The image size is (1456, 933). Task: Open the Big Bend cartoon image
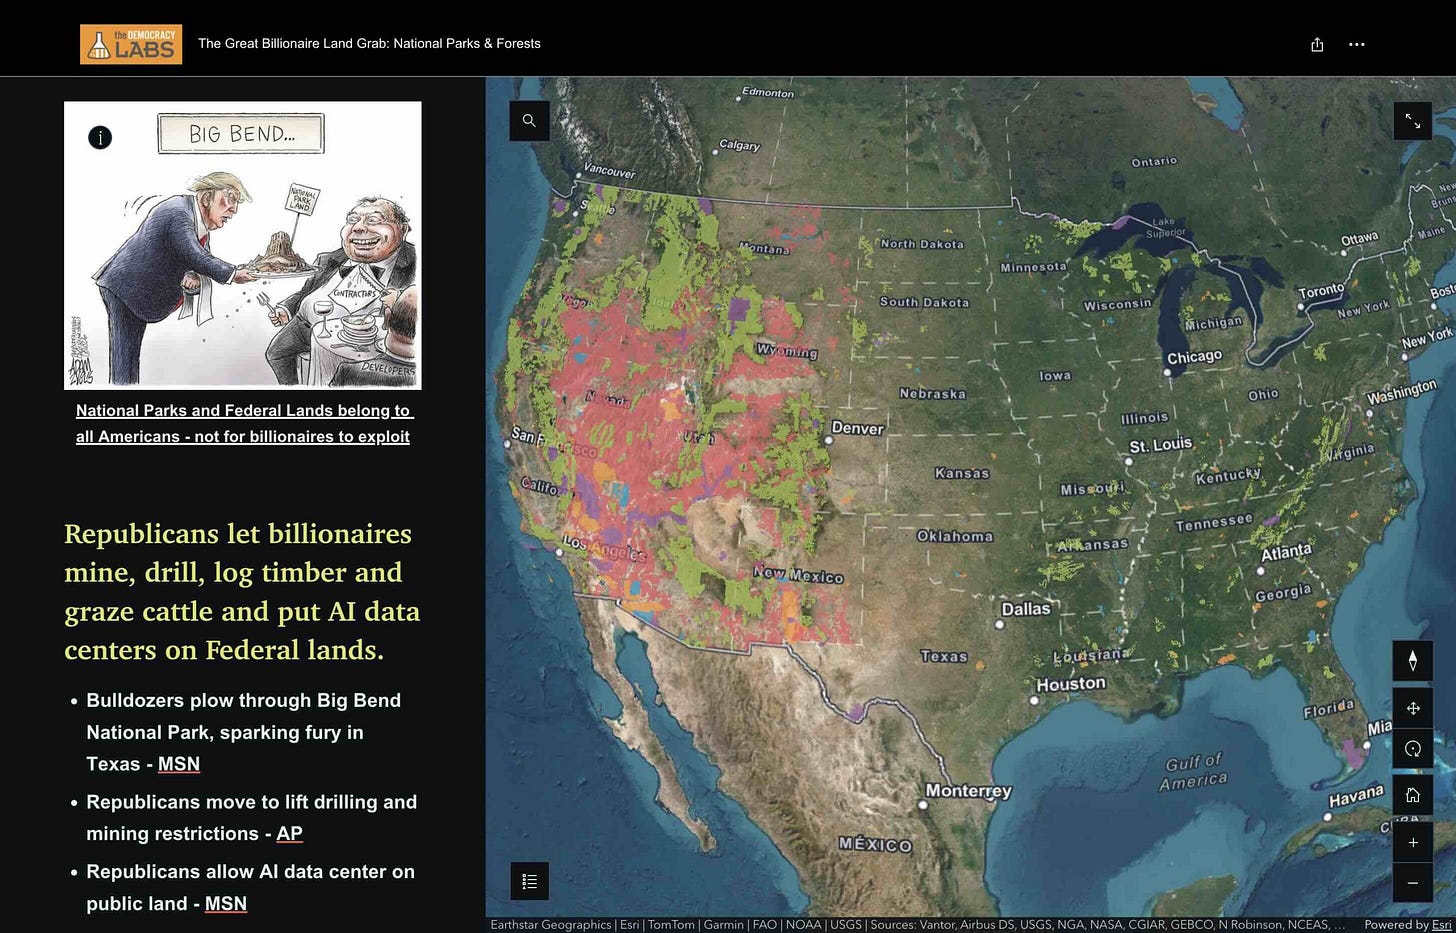pos(243,245)
